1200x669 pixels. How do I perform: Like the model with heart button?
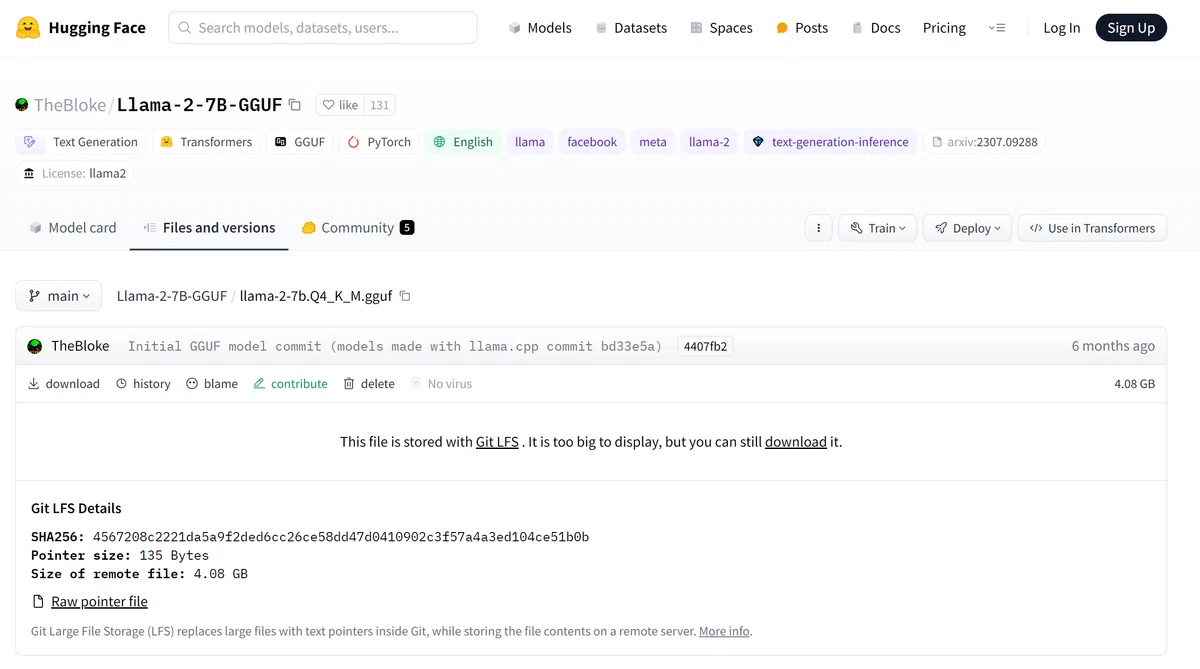339,105
